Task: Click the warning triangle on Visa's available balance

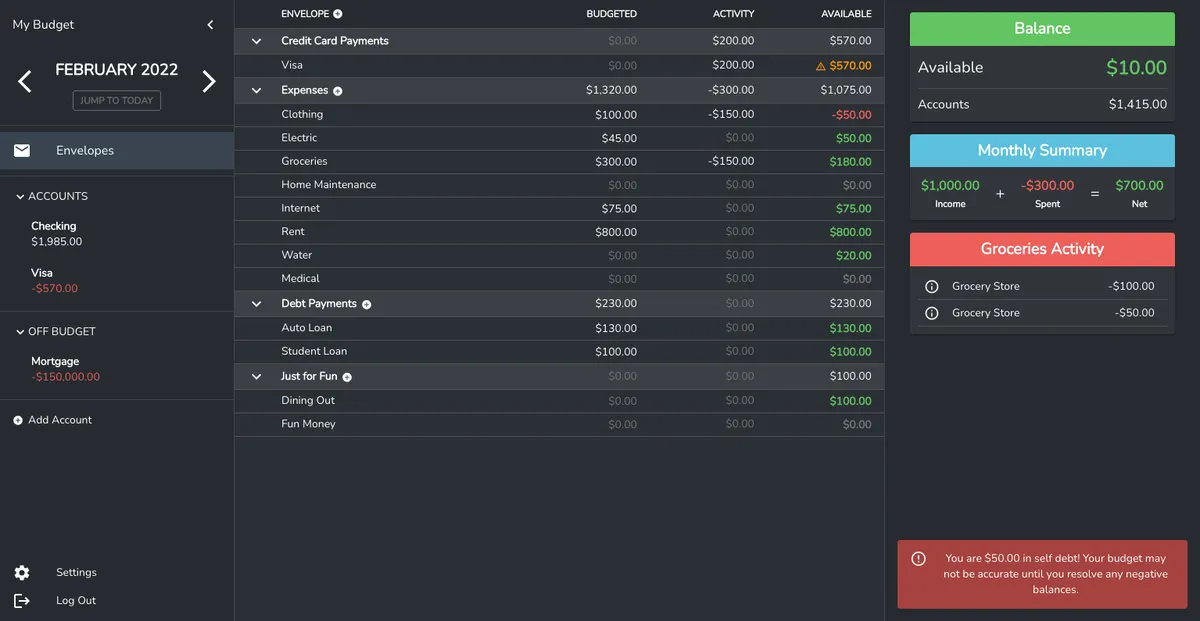Action: pyautogui.click(x=821, y=65)
